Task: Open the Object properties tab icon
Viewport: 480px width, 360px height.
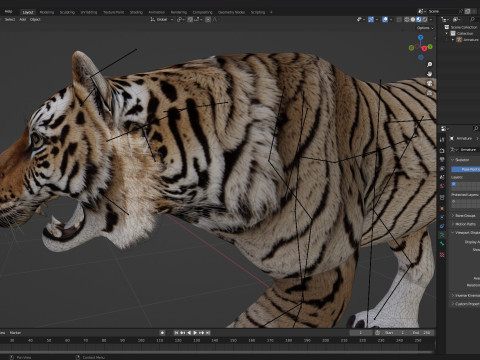Action: point(442,209)
